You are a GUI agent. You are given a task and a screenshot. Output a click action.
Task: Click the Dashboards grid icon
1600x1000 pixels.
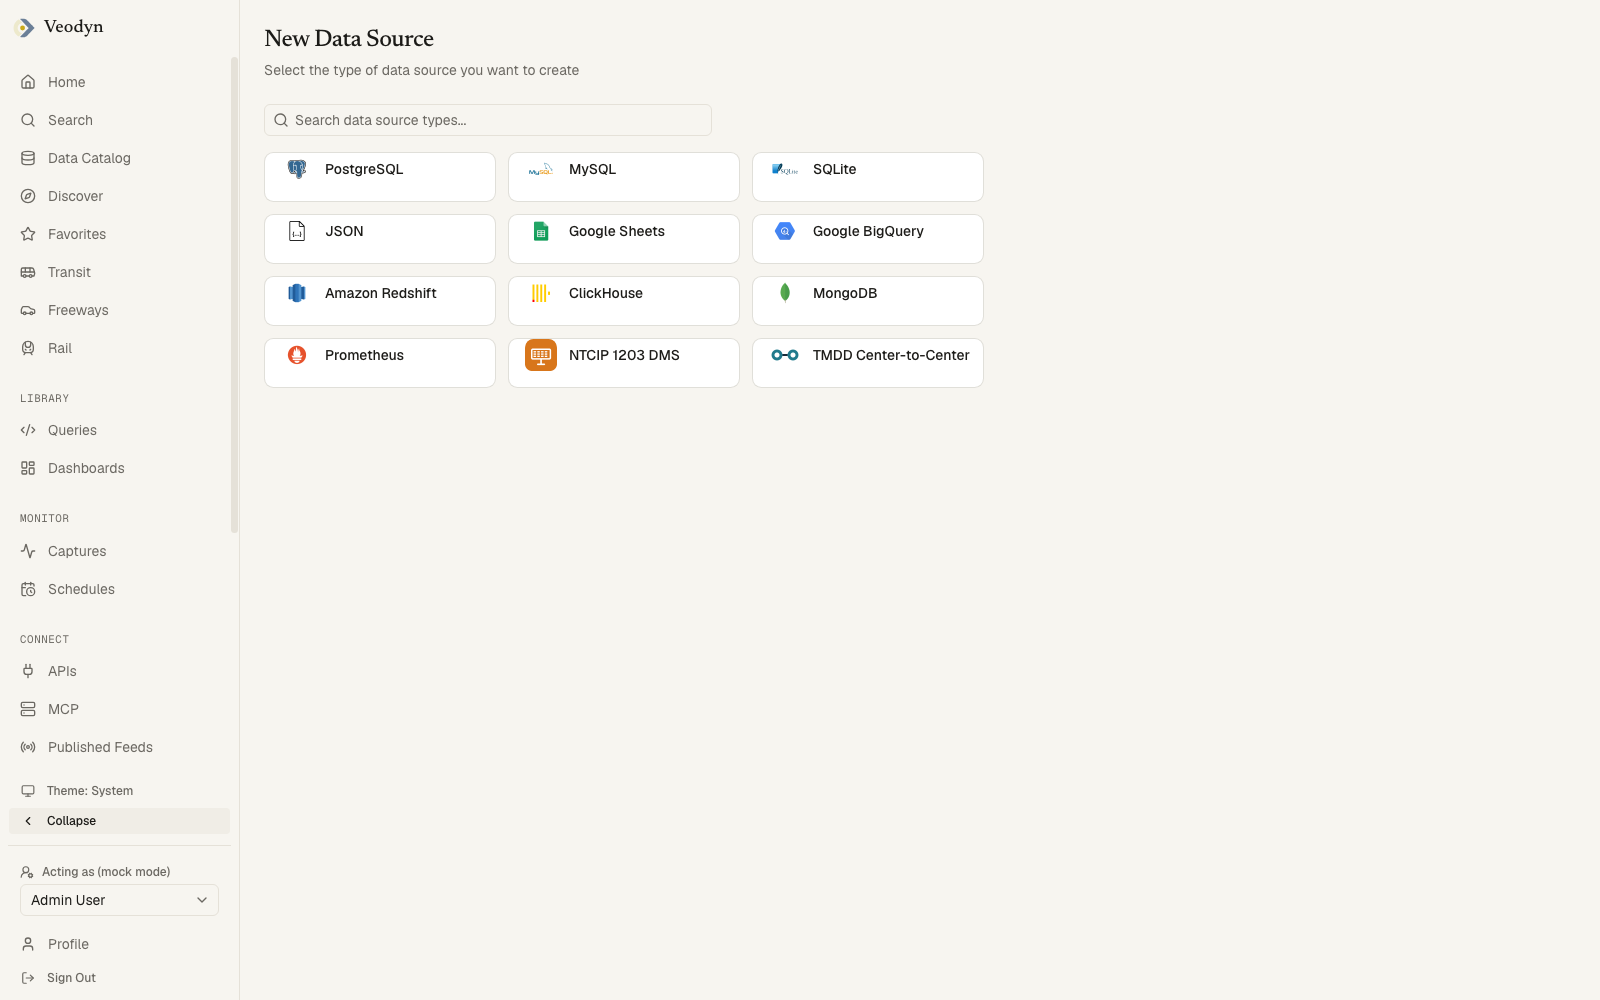coord(28,468)
